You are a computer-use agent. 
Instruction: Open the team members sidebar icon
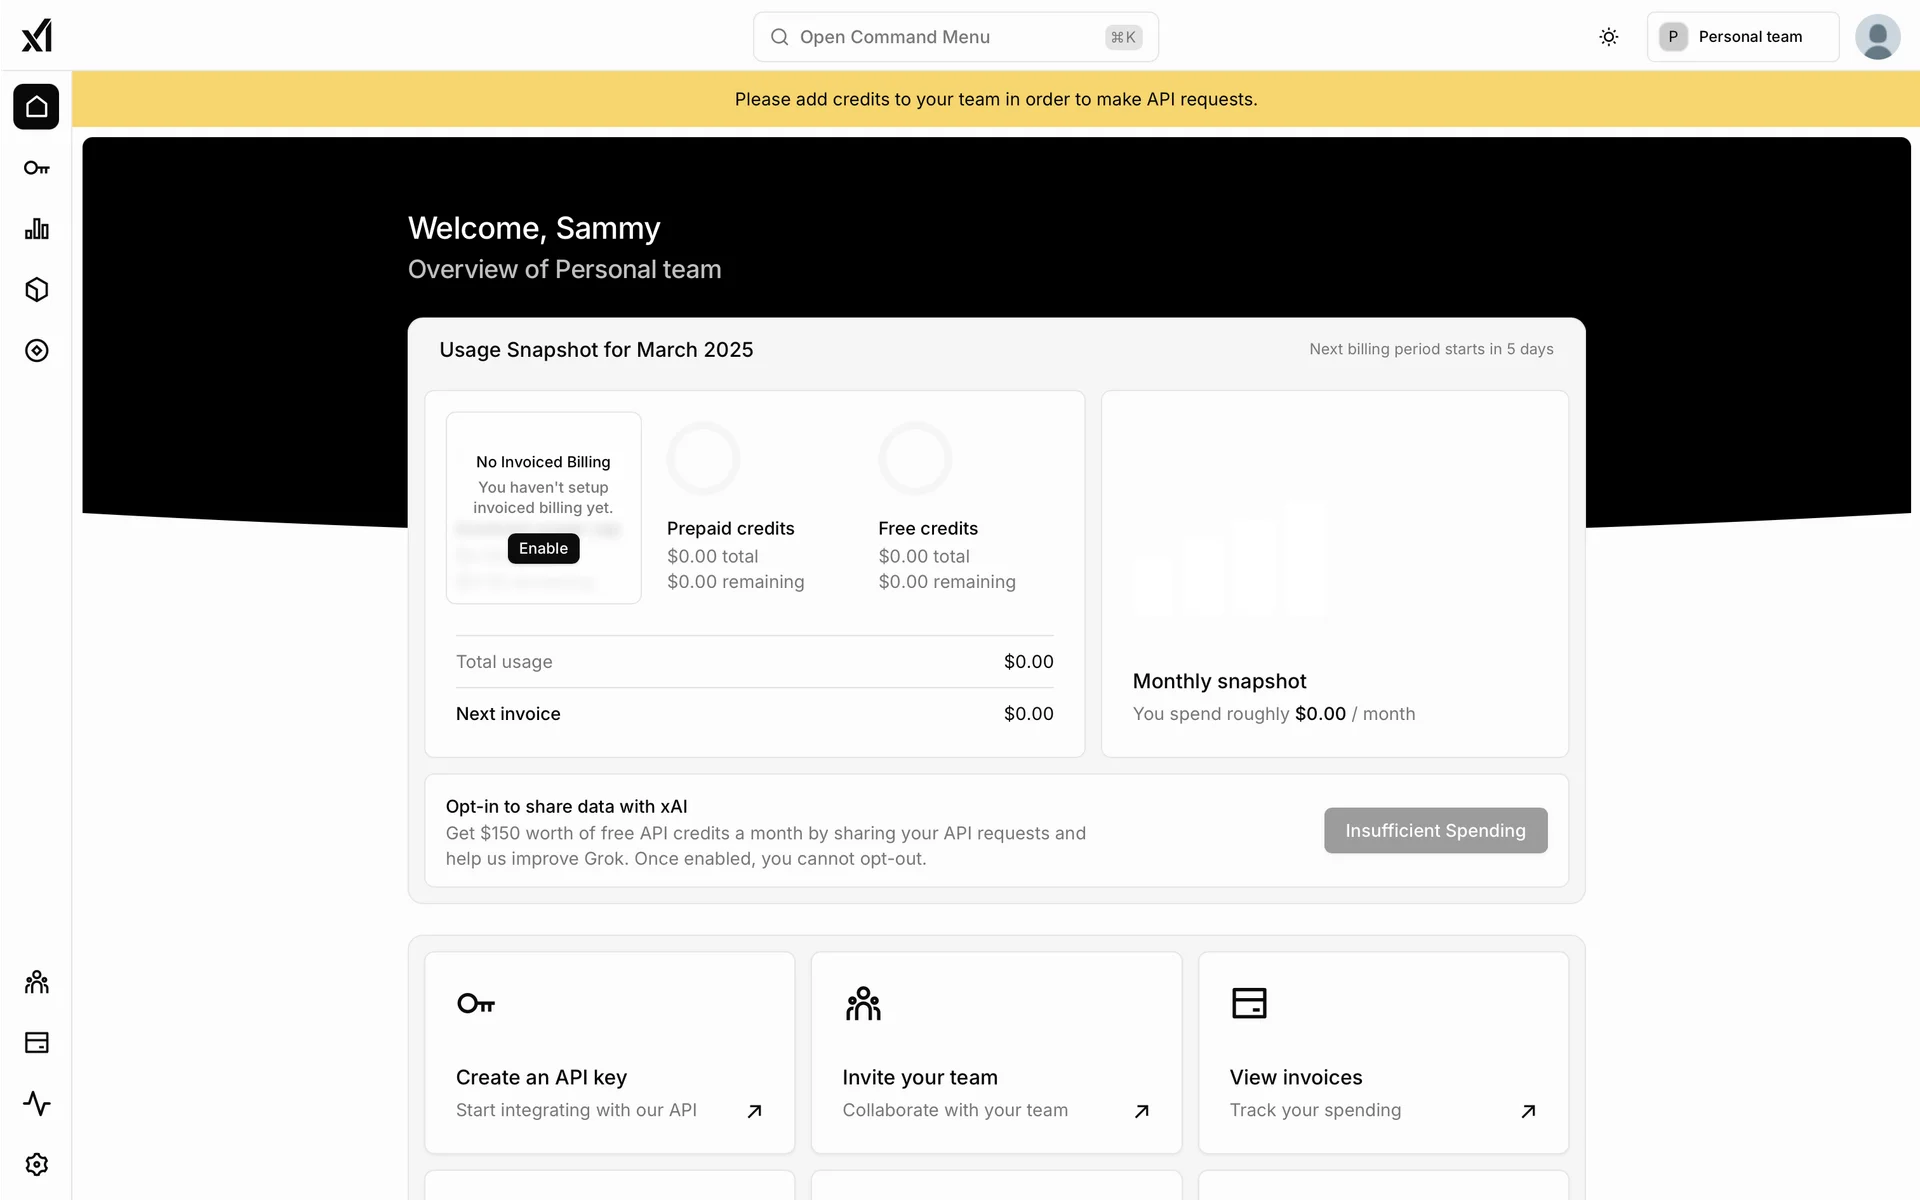(x=36, y=982)
